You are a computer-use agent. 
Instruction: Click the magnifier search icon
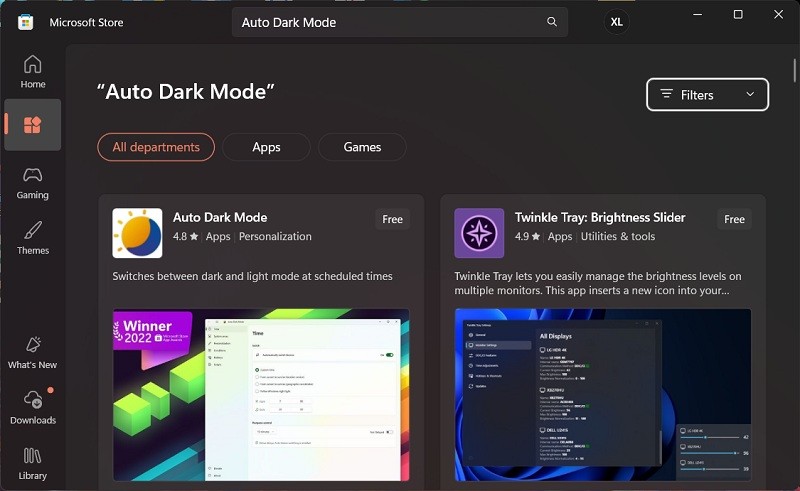coord(552,21)
